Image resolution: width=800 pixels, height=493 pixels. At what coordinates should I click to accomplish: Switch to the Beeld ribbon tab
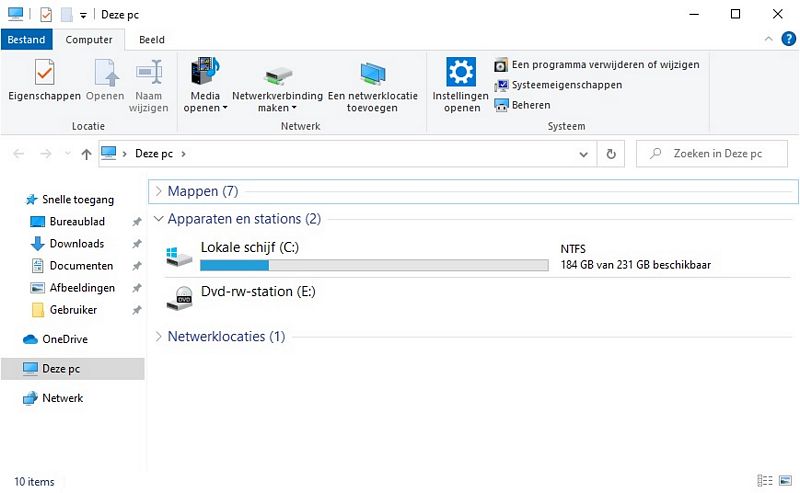(152, 40)
